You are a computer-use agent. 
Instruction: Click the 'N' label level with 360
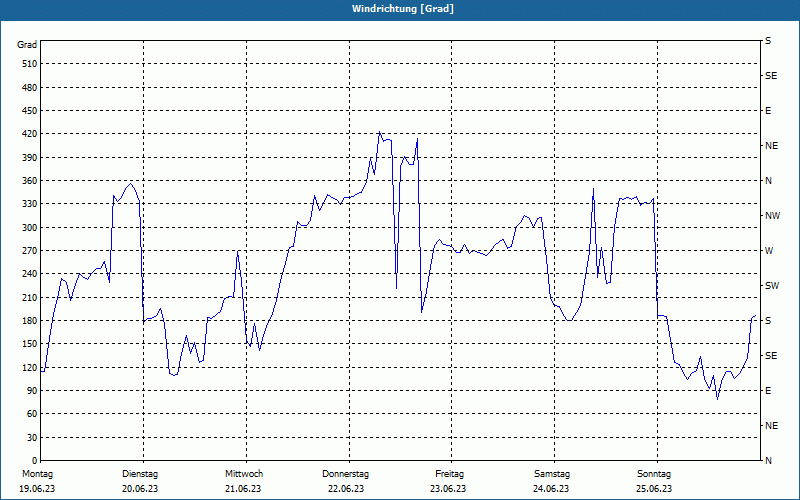(x=768, y=181)
